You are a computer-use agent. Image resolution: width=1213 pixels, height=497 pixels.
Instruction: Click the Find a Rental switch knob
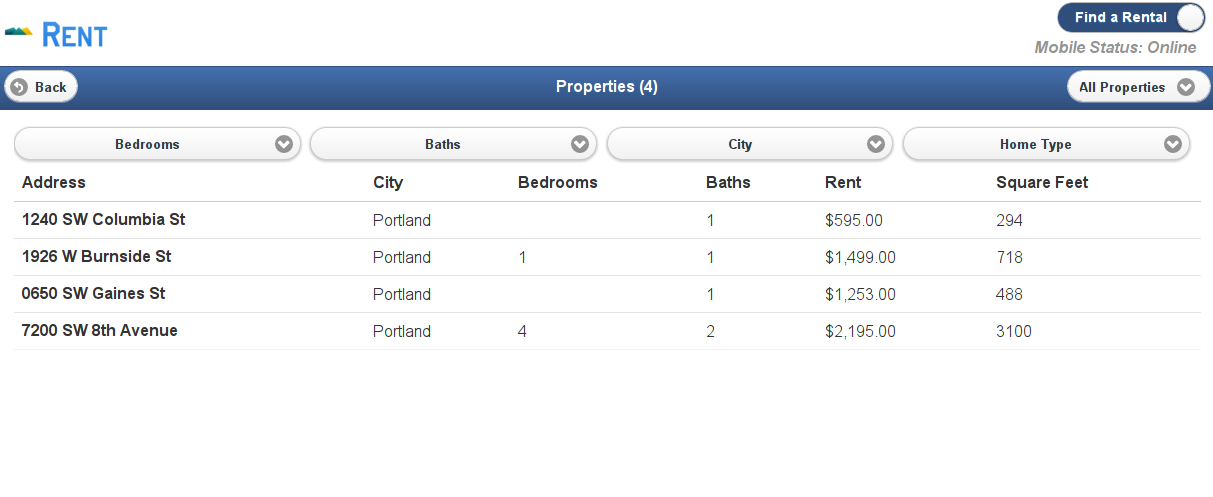click(x=1190, y=18)
